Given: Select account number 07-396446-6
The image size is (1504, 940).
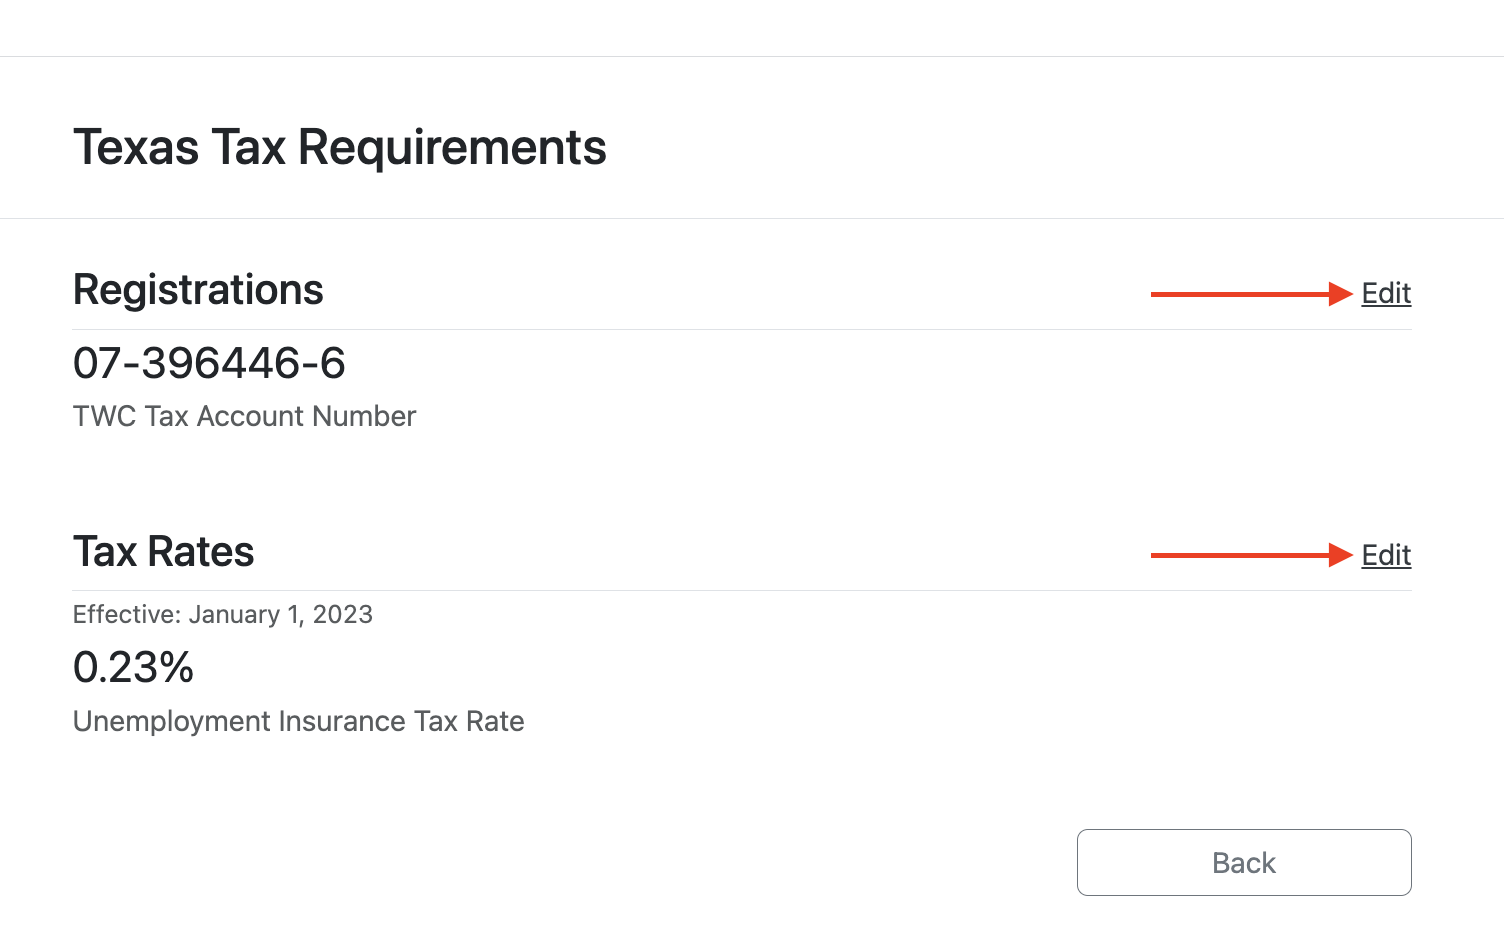Looking at the screenshot, I should coord(209,363).
